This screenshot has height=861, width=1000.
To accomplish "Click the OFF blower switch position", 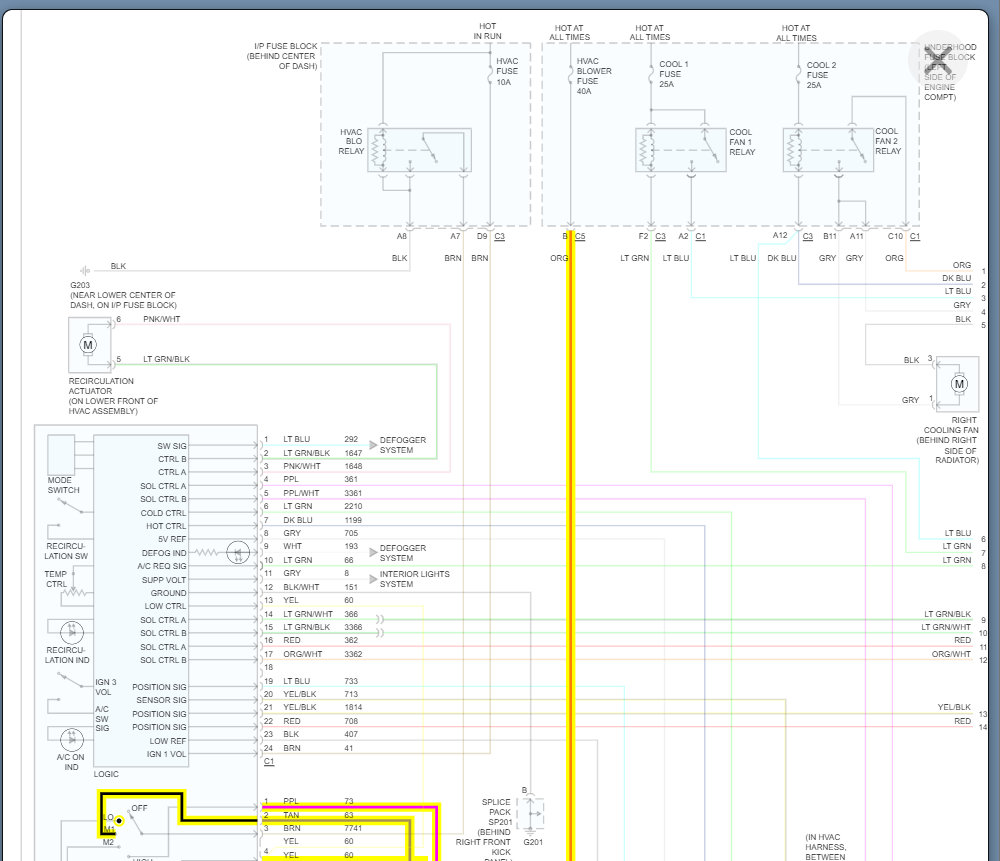I will click(139, 808).
